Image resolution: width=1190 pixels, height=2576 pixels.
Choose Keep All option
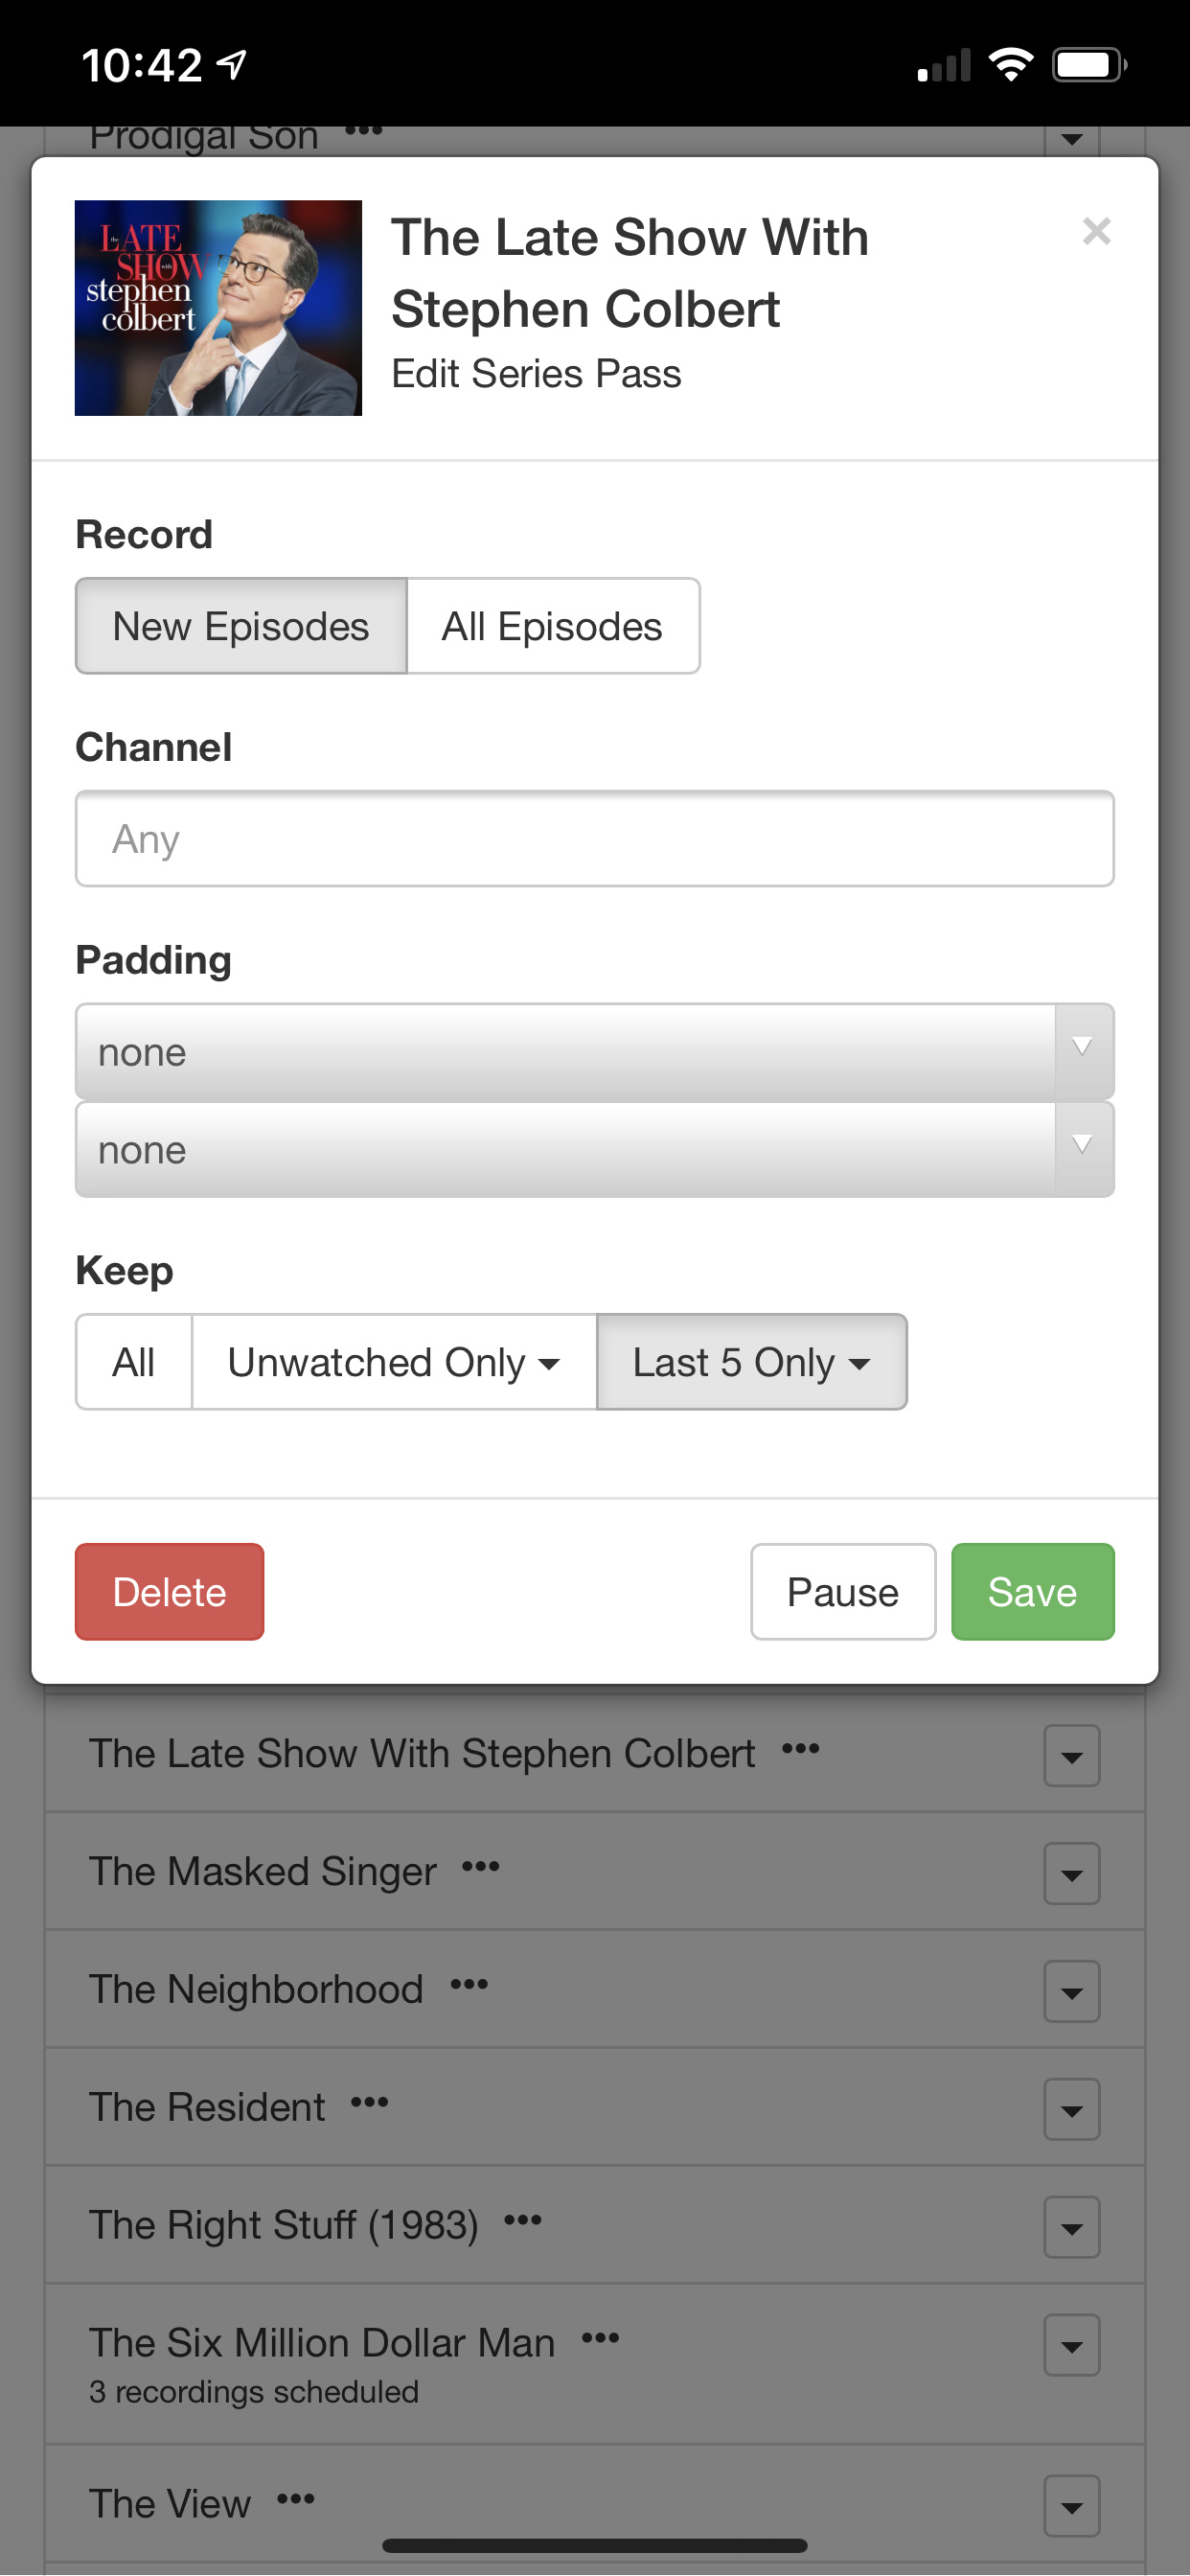134,1362
